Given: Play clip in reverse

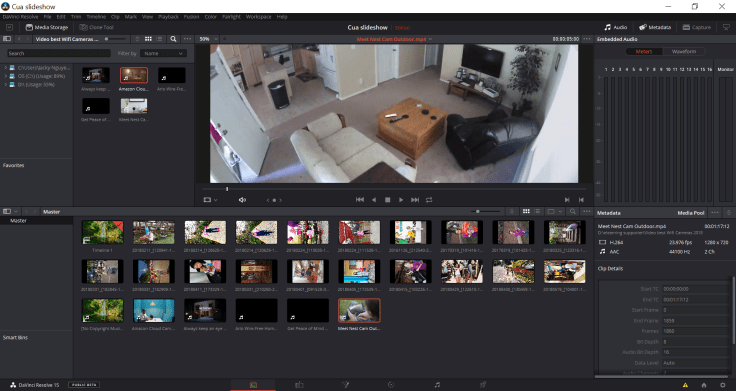Looking at the screenshot, I should [374, 199].
